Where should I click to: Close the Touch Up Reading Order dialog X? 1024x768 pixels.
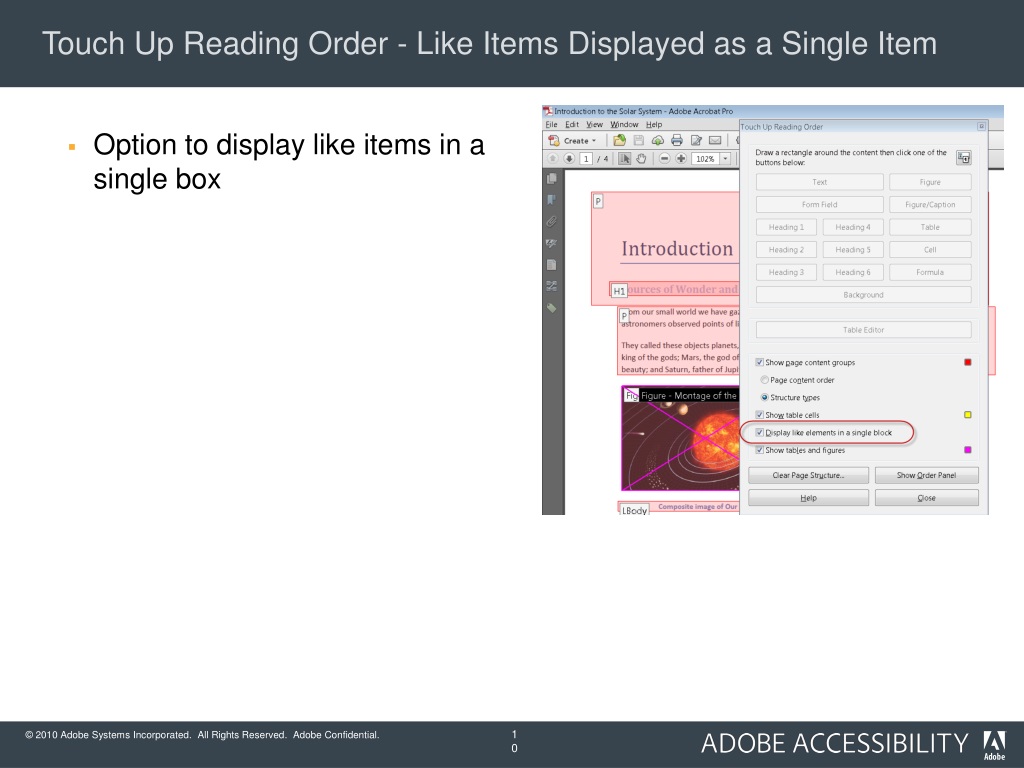pyautogui.click(x=981, y=127)
